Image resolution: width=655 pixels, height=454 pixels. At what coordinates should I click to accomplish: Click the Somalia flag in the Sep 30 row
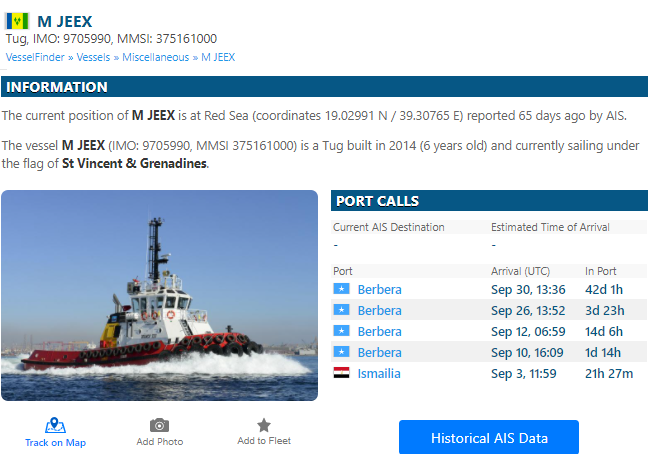(341, 289)
